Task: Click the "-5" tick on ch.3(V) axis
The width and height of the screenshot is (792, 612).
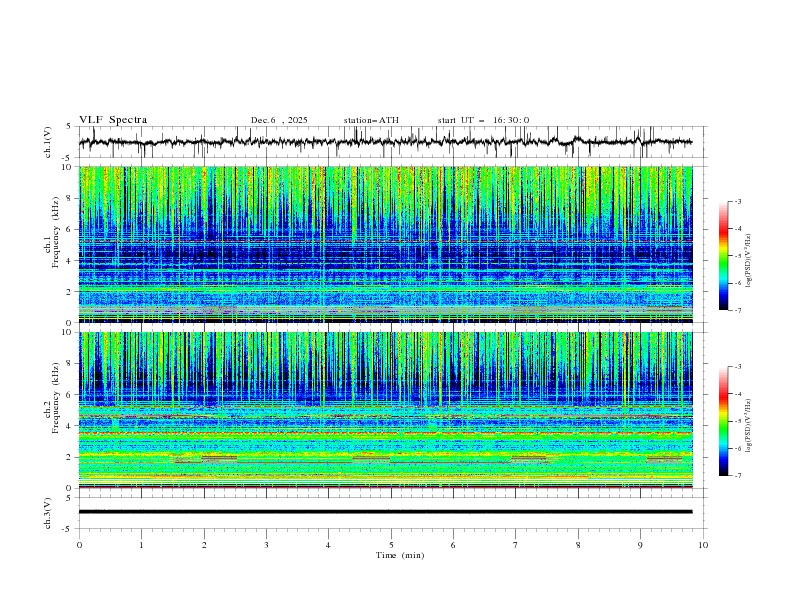Action: 68,529
